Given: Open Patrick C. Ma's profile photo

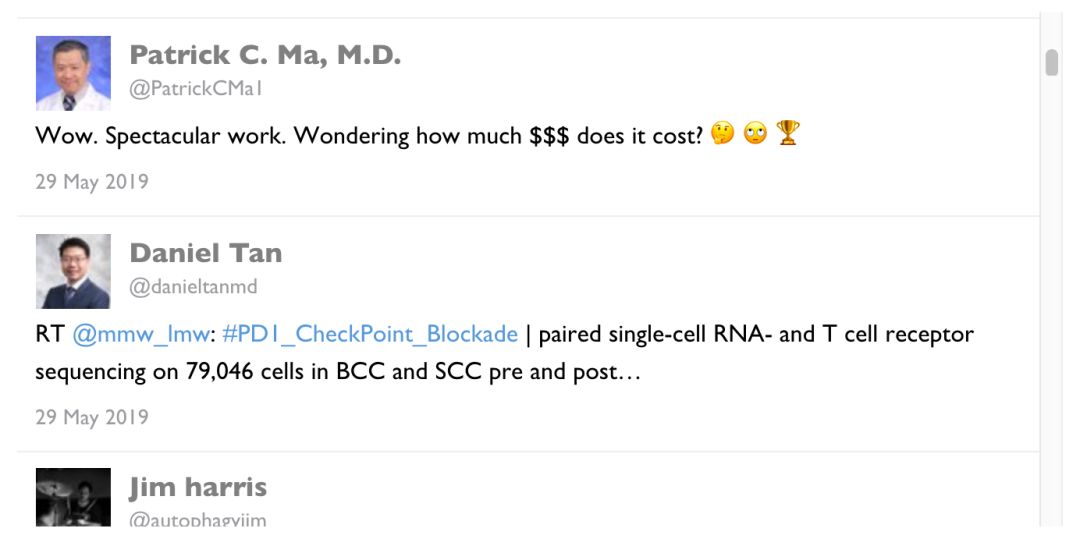Looking at the screenshot, I should tap(73, 73).
